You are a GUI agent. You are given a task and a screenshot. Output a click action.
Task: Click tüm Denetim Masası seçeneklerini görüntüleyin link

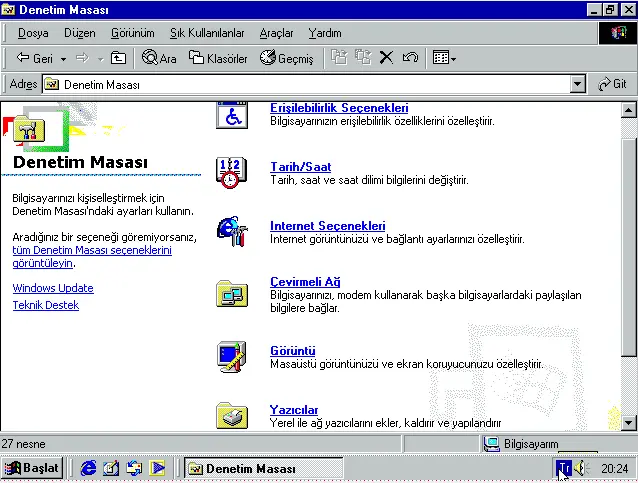pyautogui.click(x=92, y=256)
